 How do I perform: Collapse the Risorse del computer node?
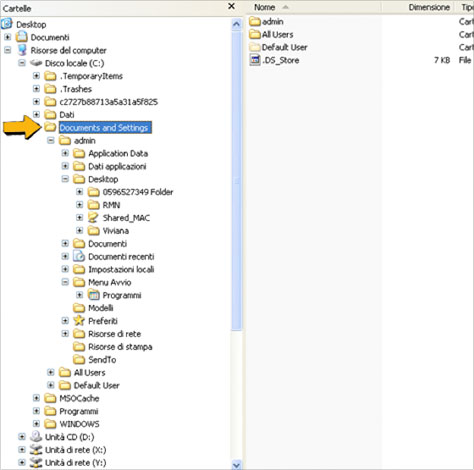coord(7,50)
